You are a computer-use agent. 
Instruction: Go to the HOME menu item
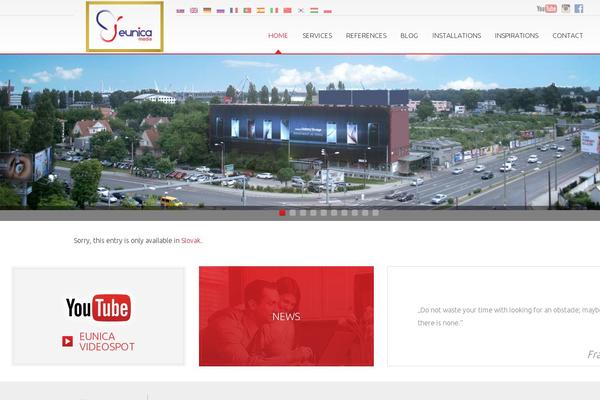pos(278,36)
